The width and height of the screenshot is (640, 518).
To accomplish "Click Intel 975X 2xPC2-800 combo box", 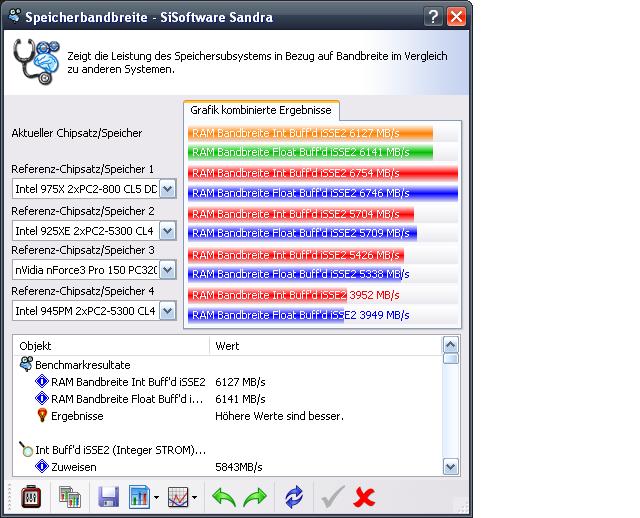I will click(94, 189).
